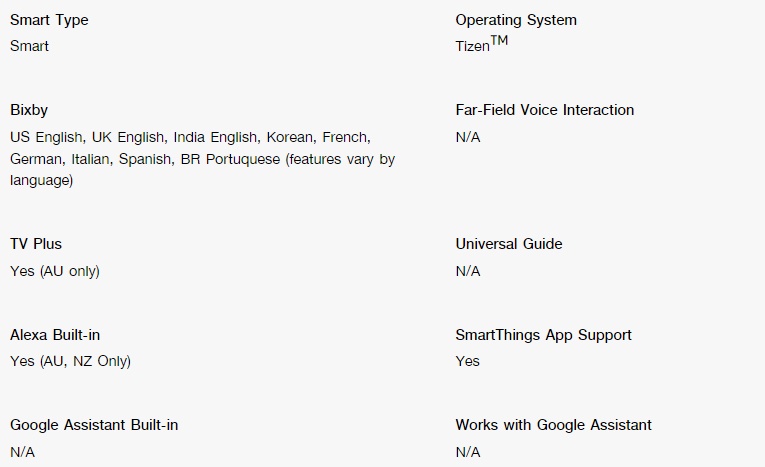The width and height of the screenshot is (765, 467).
Task: Select the Operating System heading
Action: pyautogui.click(x=516, y=20)
